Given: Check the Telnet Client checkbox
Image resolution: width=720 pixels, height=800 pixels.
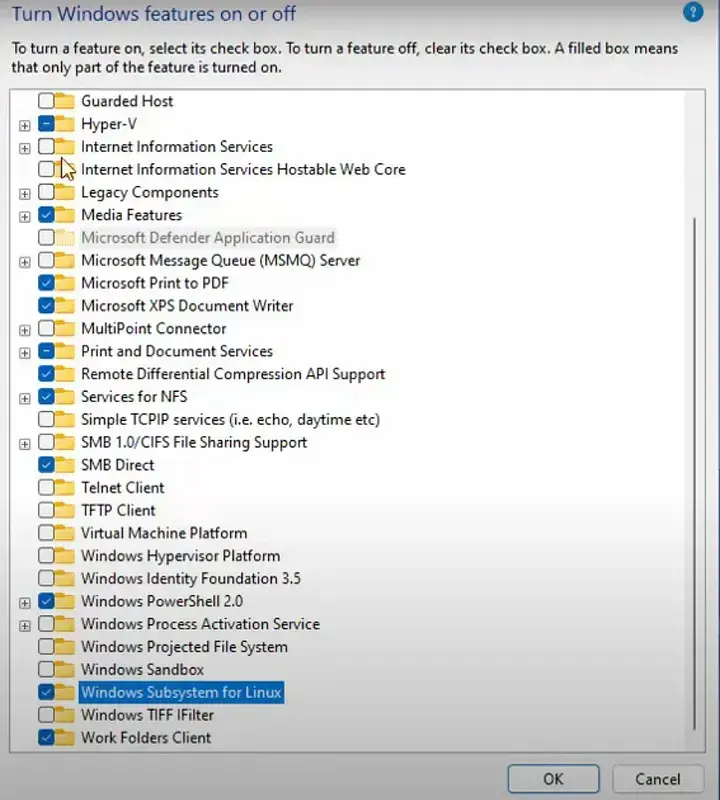Looking at the screenshot, I should [x=46, y=487].
